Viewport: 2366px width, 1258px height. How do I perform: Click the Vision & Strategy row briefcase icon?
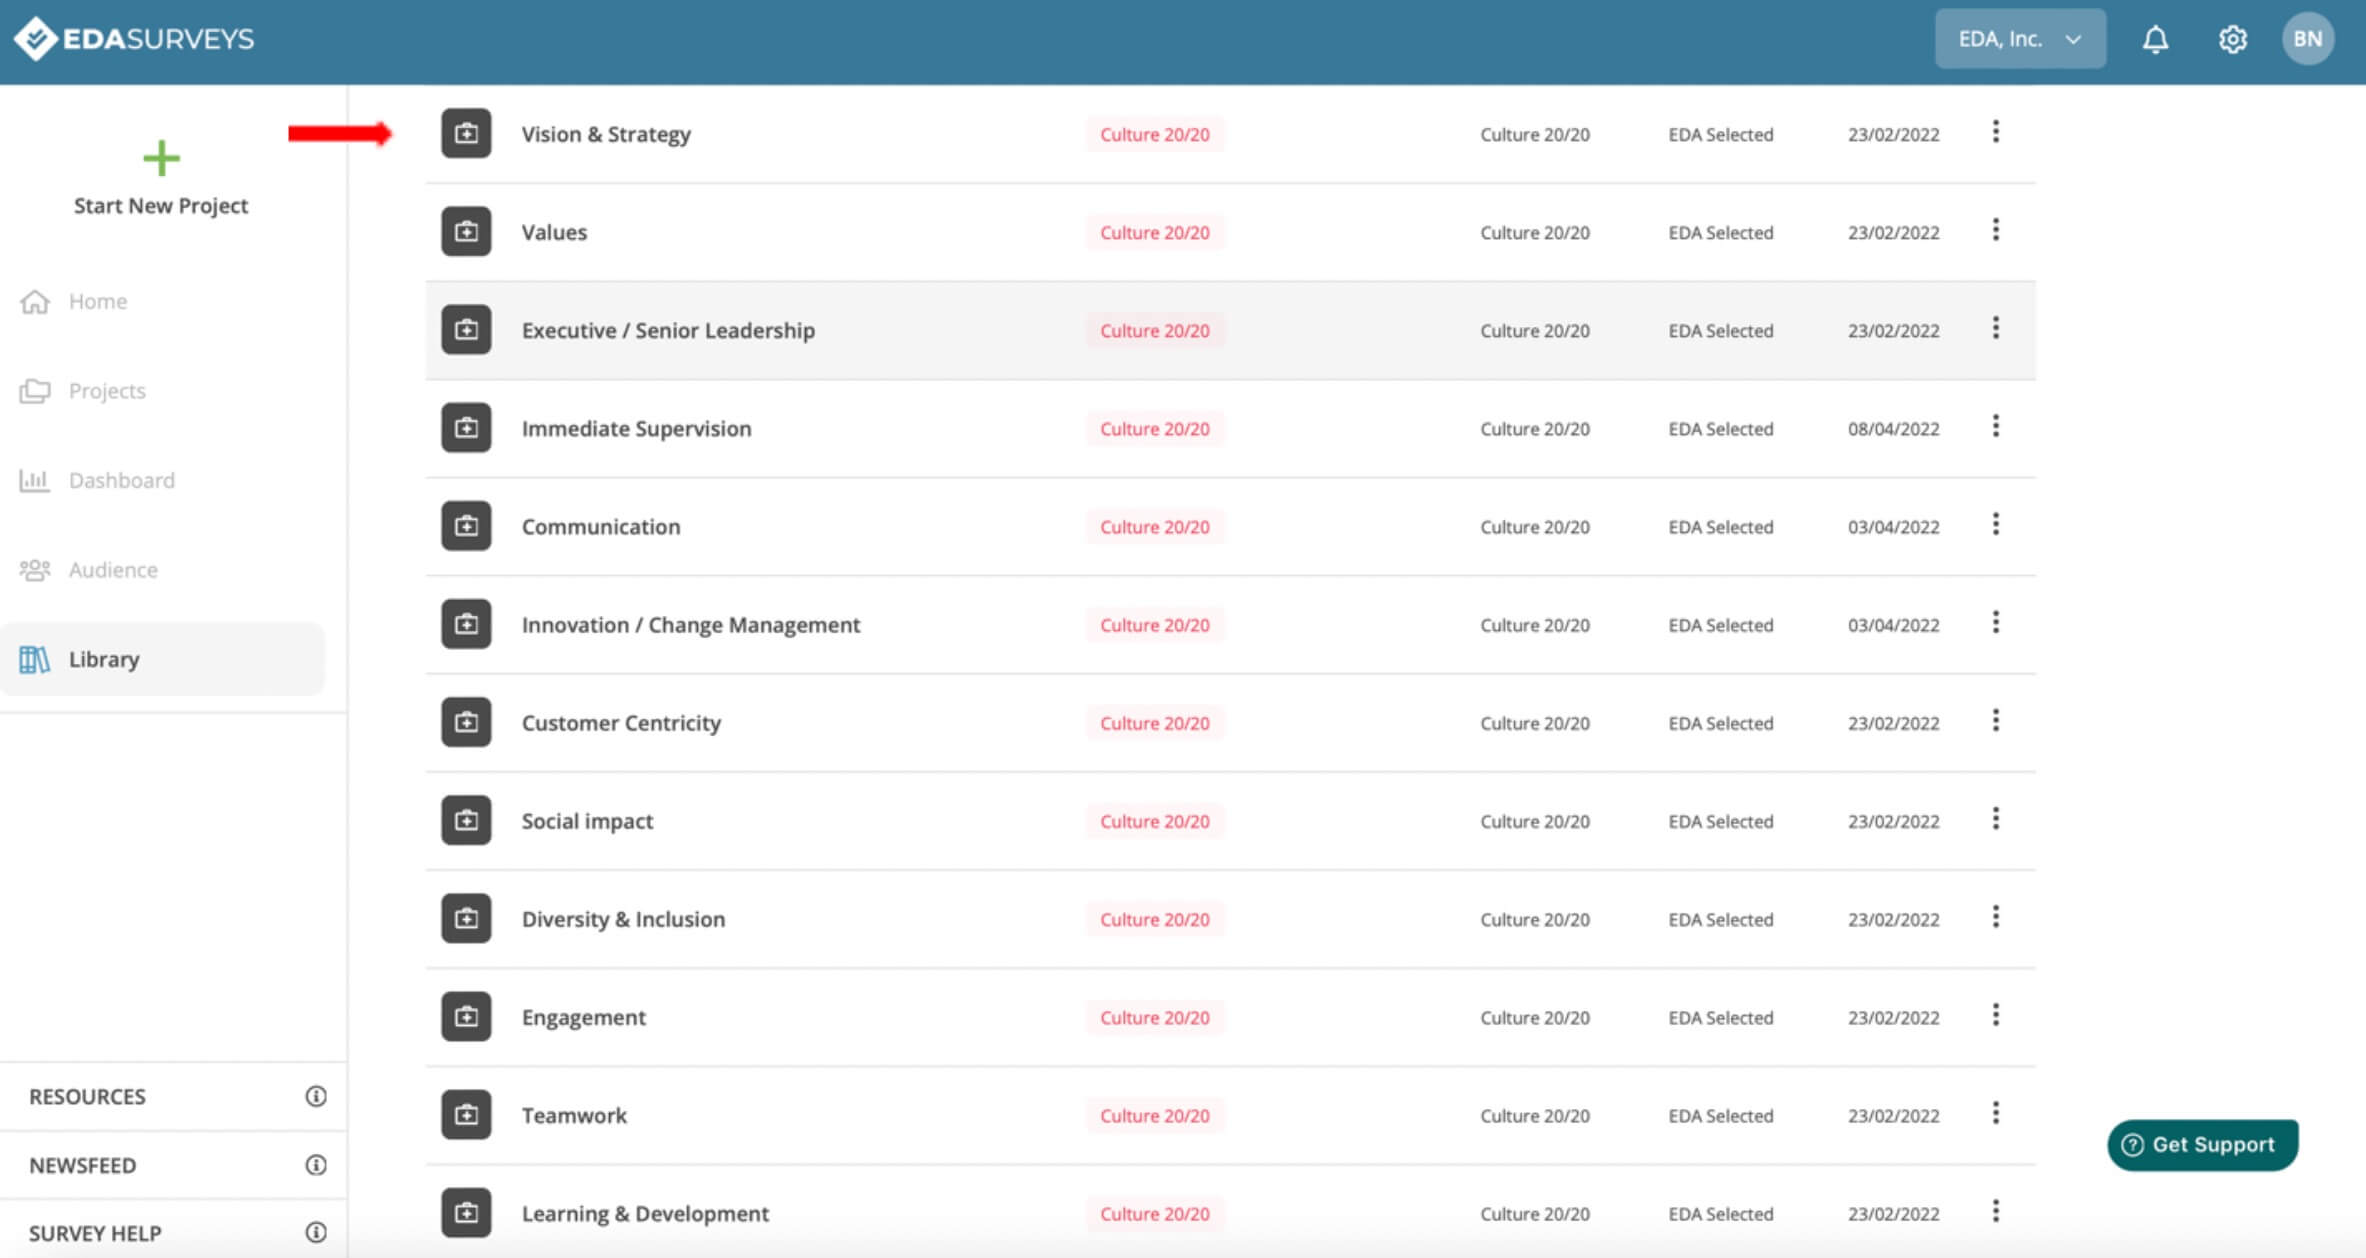[466, 133]
